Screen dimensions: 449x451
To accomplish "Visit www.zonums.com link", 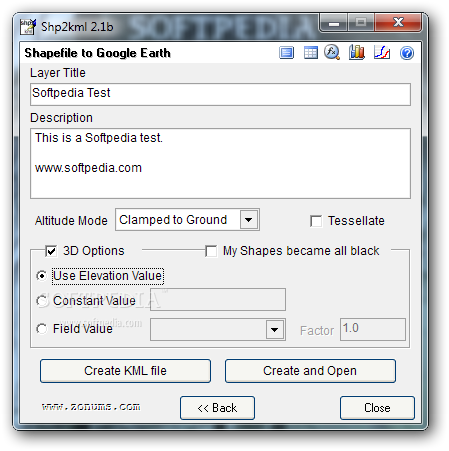I will pos(91,407).
